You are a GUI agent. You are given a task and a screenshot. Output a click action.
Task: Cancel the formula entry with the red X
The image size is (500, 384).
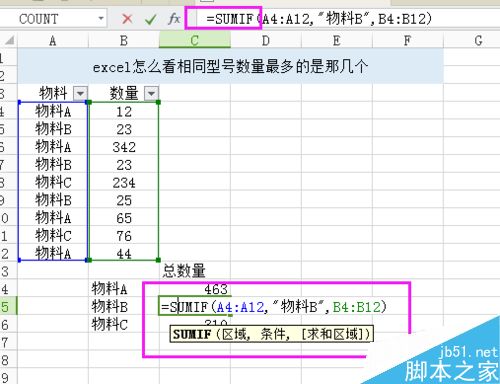[127, 19]
